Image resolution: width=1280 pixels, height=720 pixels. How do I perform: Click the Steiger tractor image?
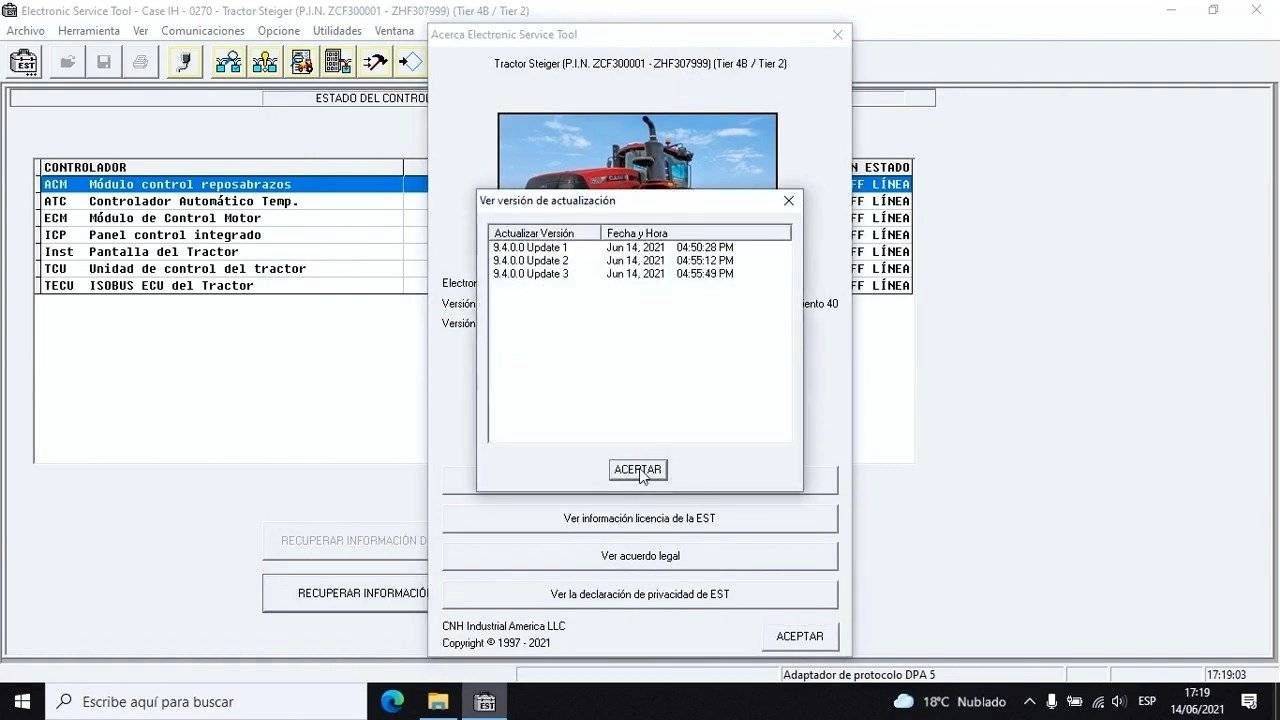638,151
